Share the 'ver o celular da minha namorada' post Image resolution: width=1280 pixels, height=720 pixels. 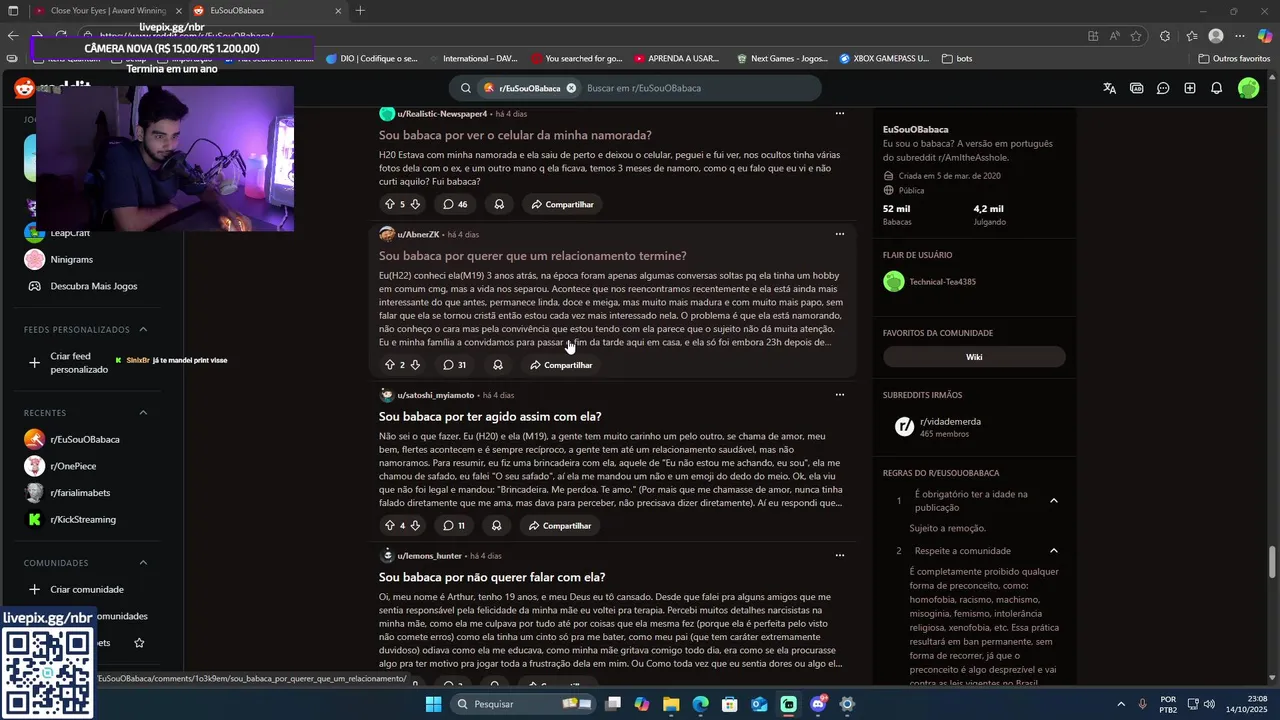coord(562,204)
